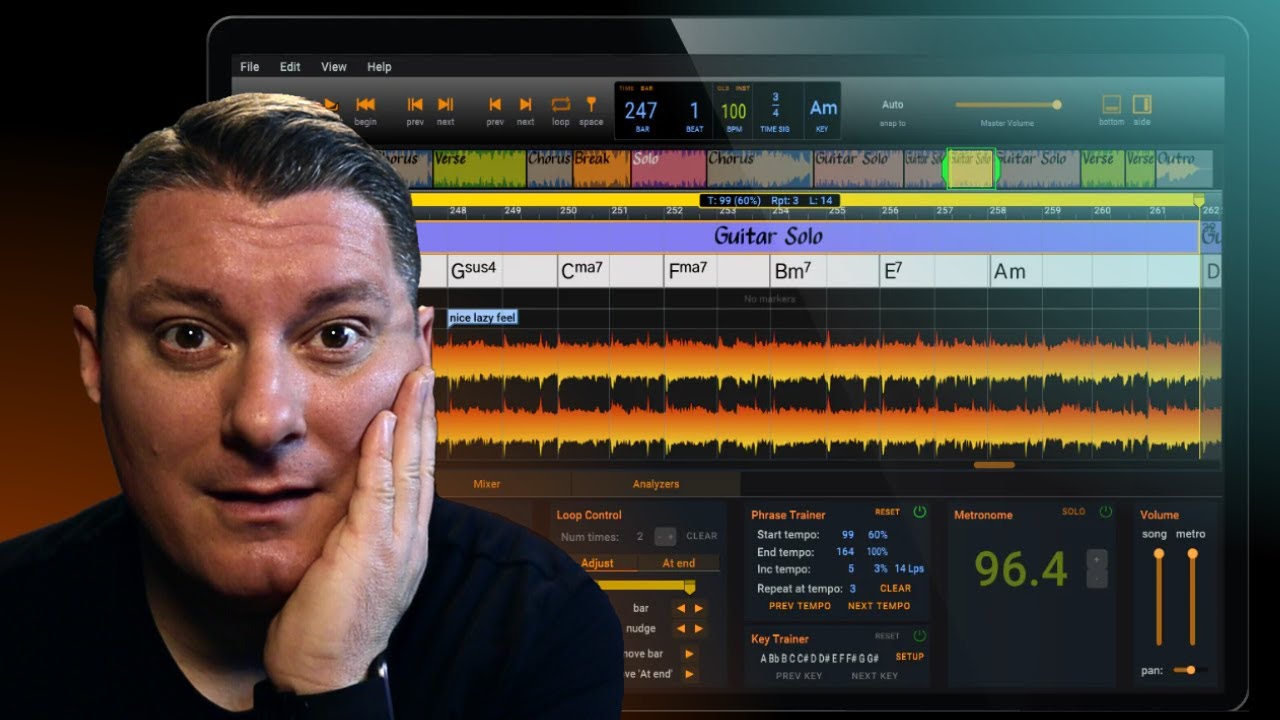Toggle the loop icon in transport
The image size is (1280, 720).
tap(561, 104)
